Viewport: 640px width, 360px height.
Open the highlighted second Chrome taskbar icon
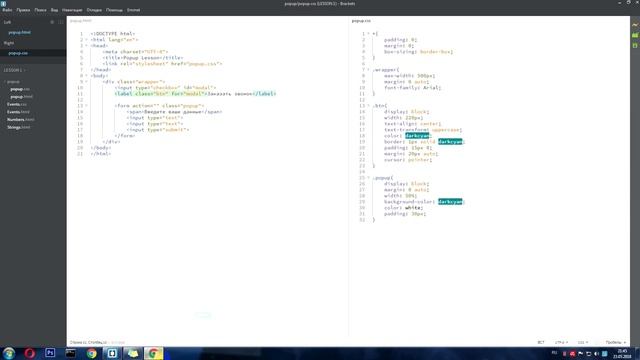153,353
